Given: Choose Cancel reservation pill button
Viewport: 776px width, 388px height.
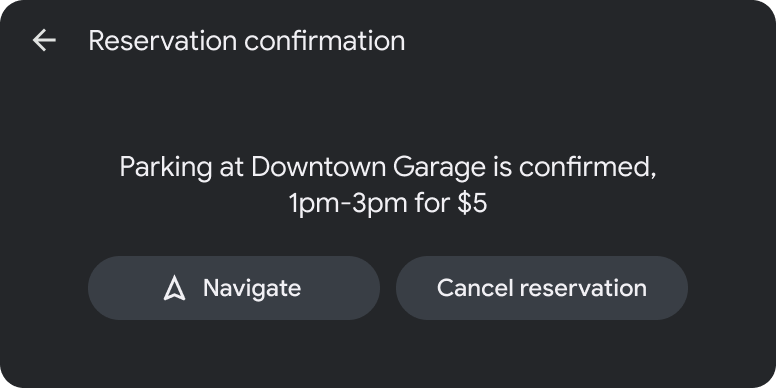Looking at the screenshot, I should pyautogui.click(x=541, y=288).
